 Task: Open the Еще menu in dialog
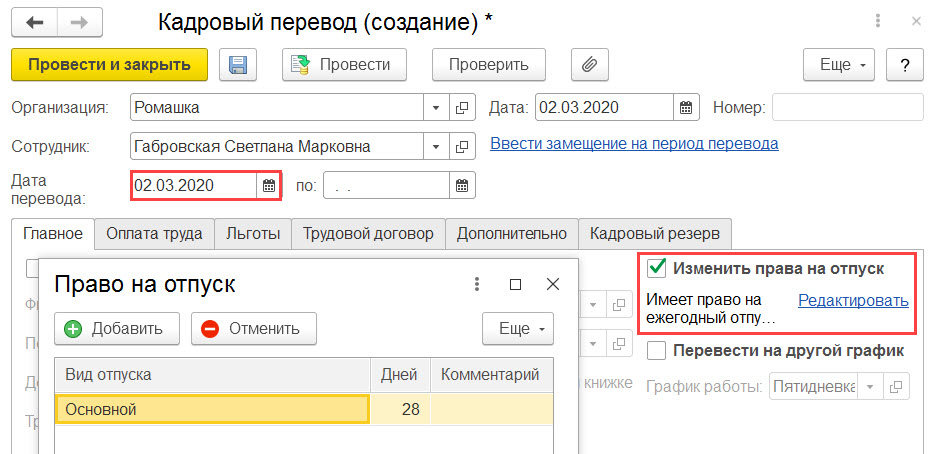click(x=518, y=328)
